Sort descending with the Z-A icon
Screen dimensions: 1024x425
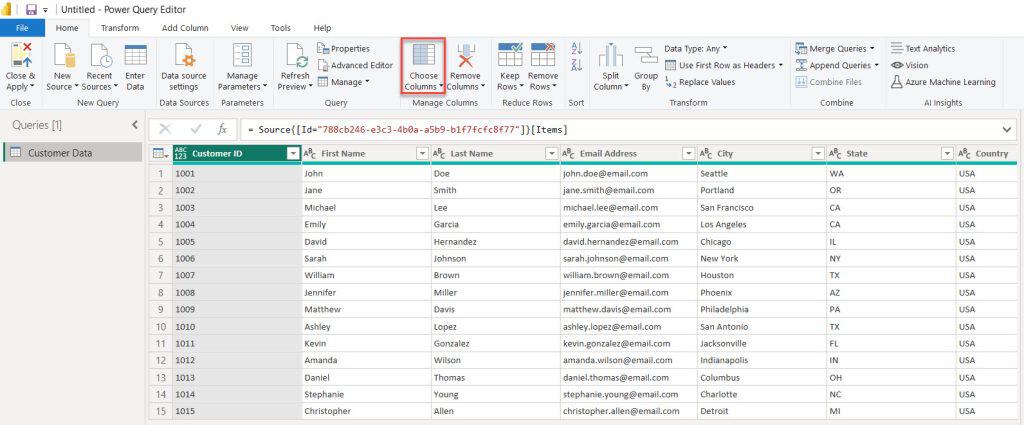(x=577, y=65)
